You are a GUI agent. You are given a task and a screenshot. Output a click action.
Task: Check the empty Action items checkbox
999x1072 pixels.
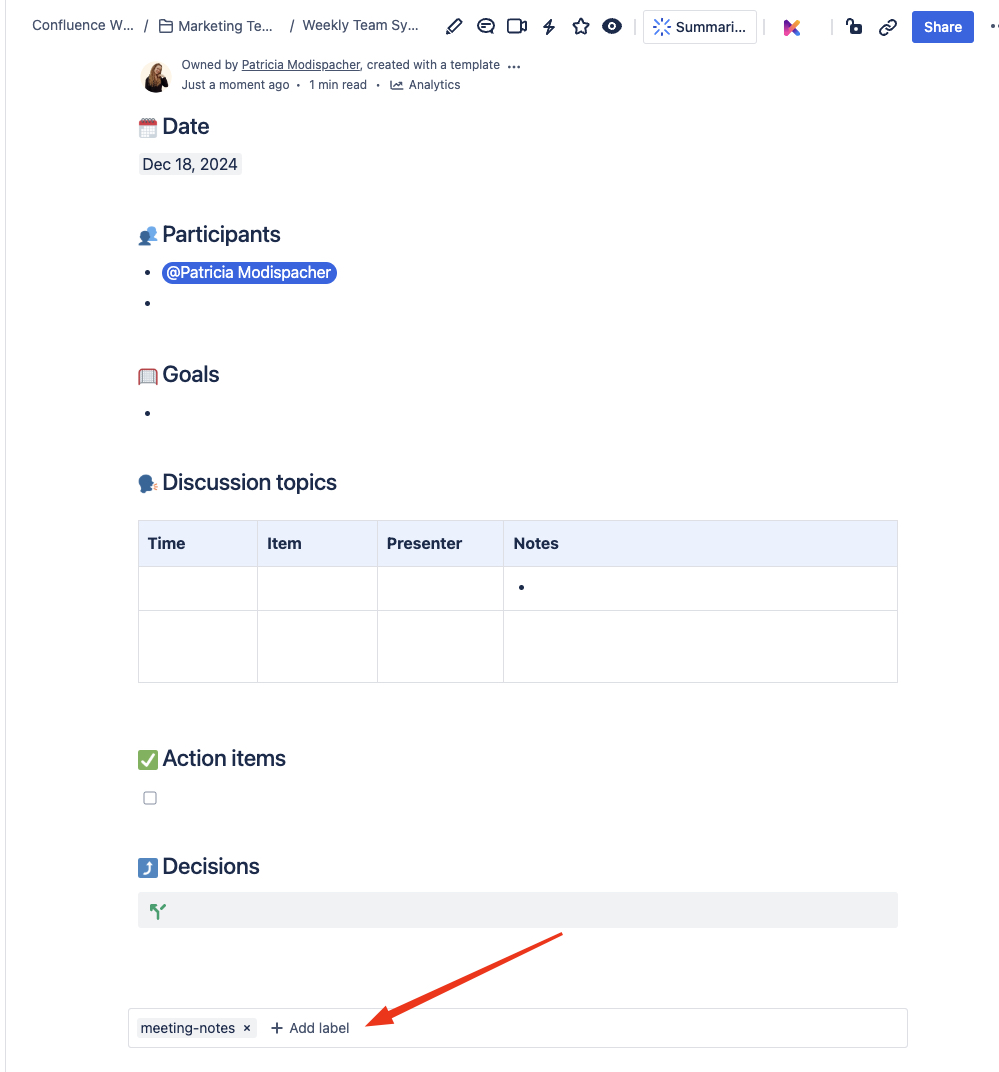(150, 797)
